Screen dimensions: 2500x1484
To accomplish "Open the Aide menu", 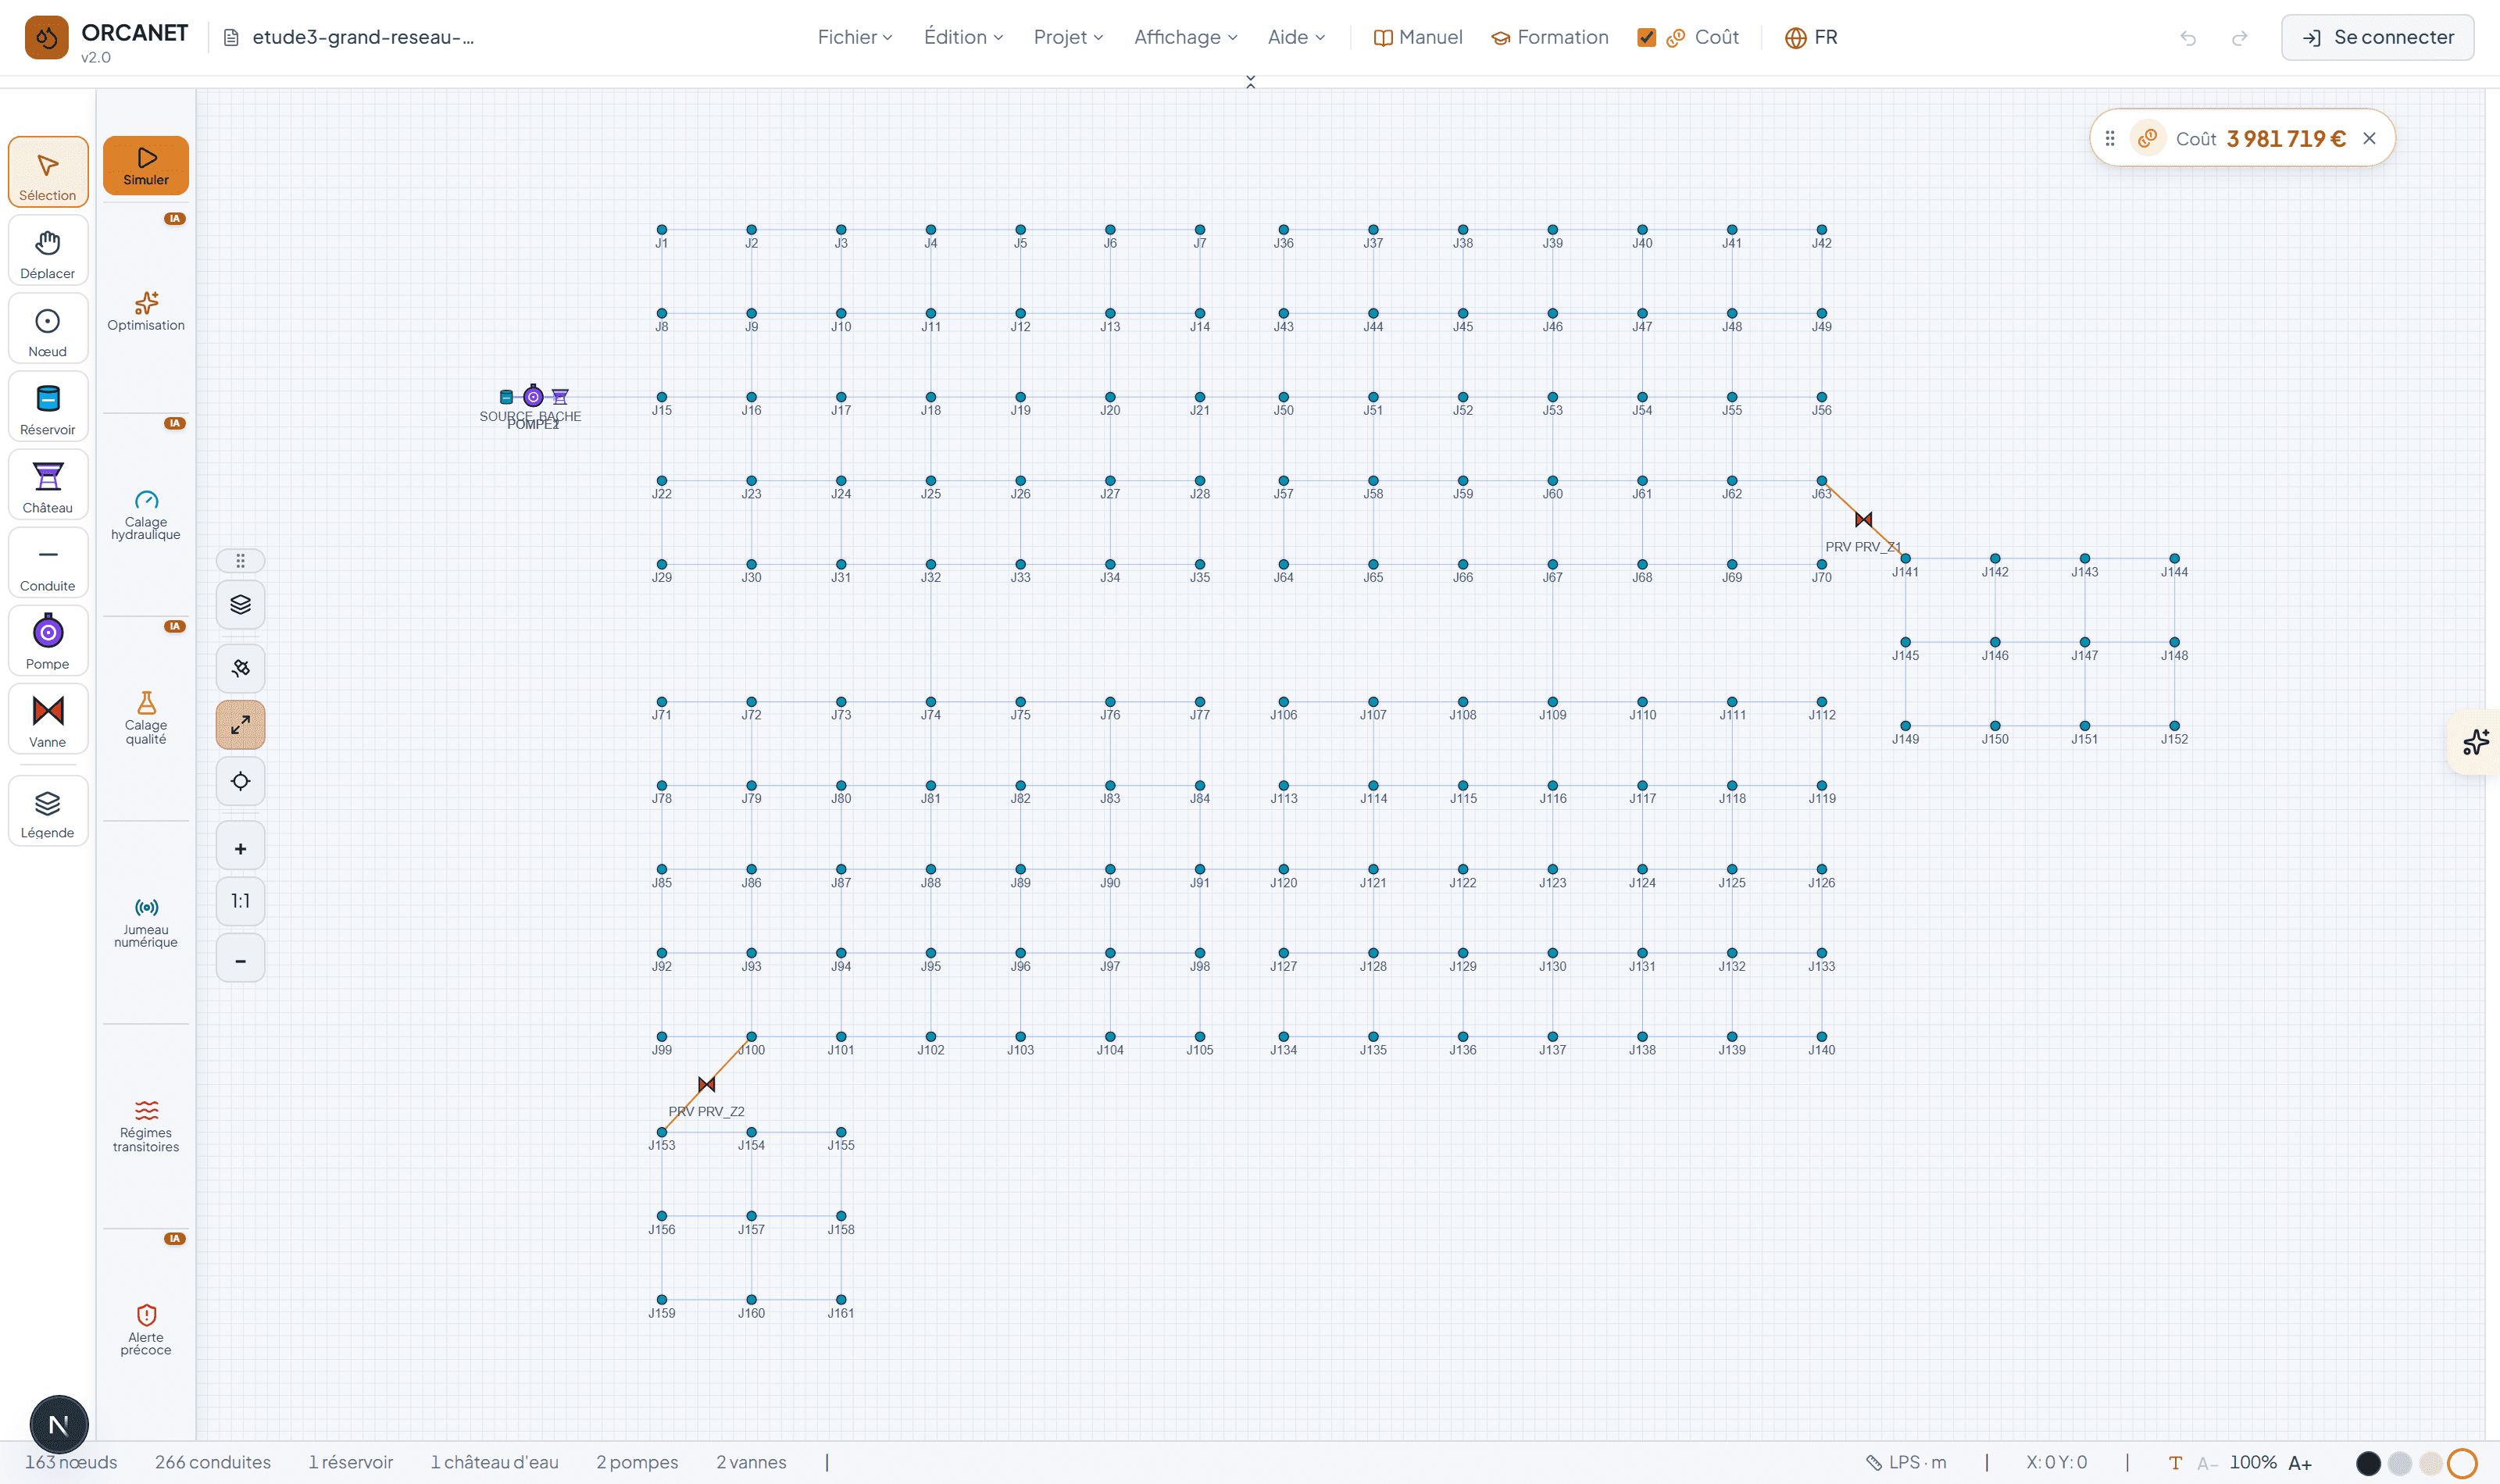I will click(x=1296, y=37).
